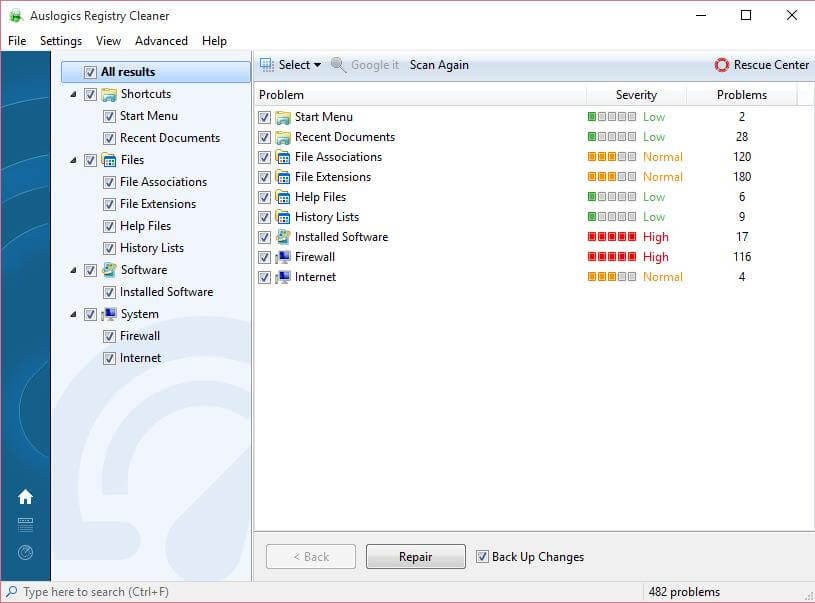Click the keyboard-style sidebar icon
This screenshot has height=603, width=815.
[25, 525]
